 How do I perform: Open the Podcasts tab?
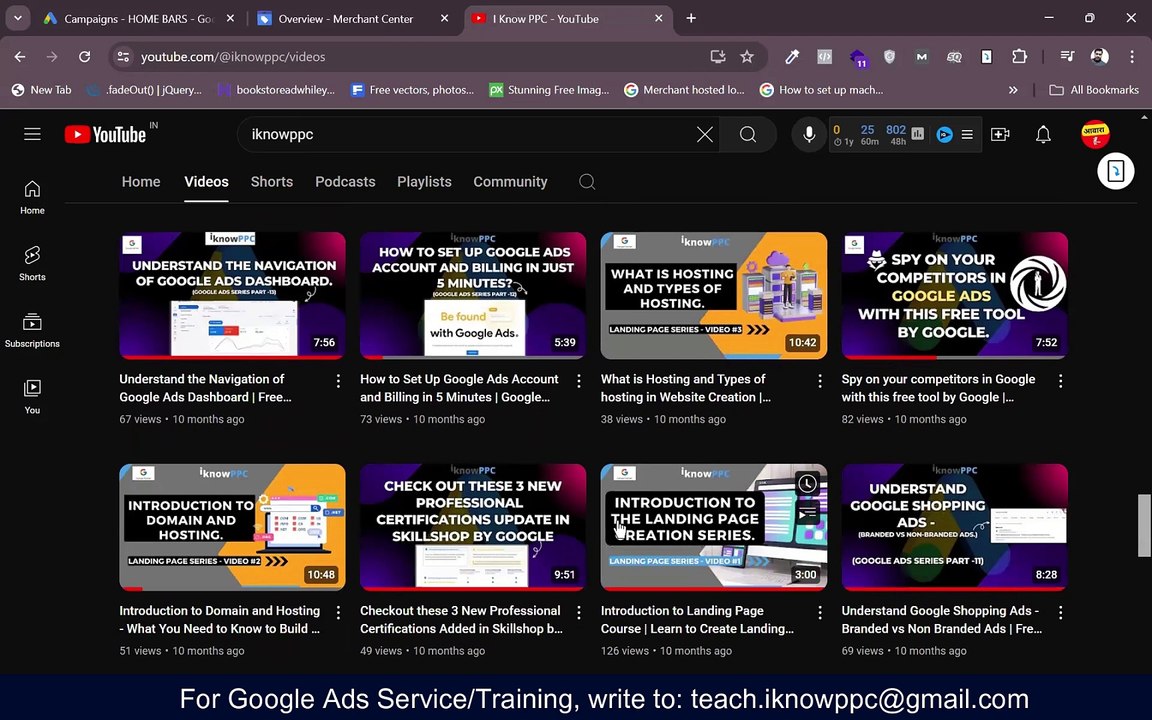click(345, 181)
